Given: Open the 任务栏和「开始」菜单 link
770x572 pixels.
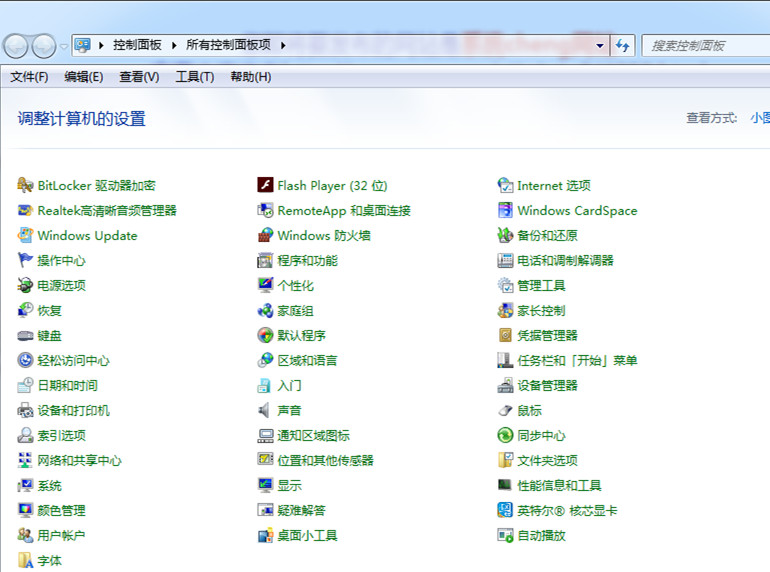Looking at the screenshot, I should point(578,360).
